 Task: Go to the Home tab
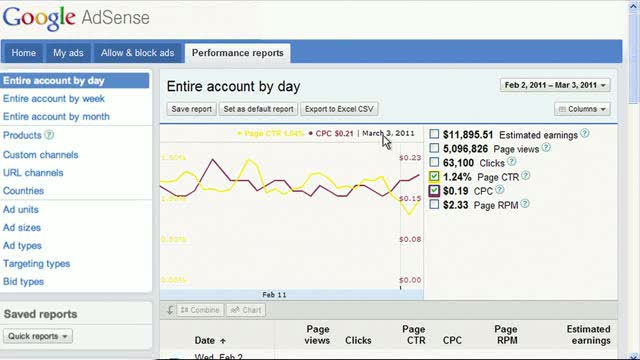(23, 53)
